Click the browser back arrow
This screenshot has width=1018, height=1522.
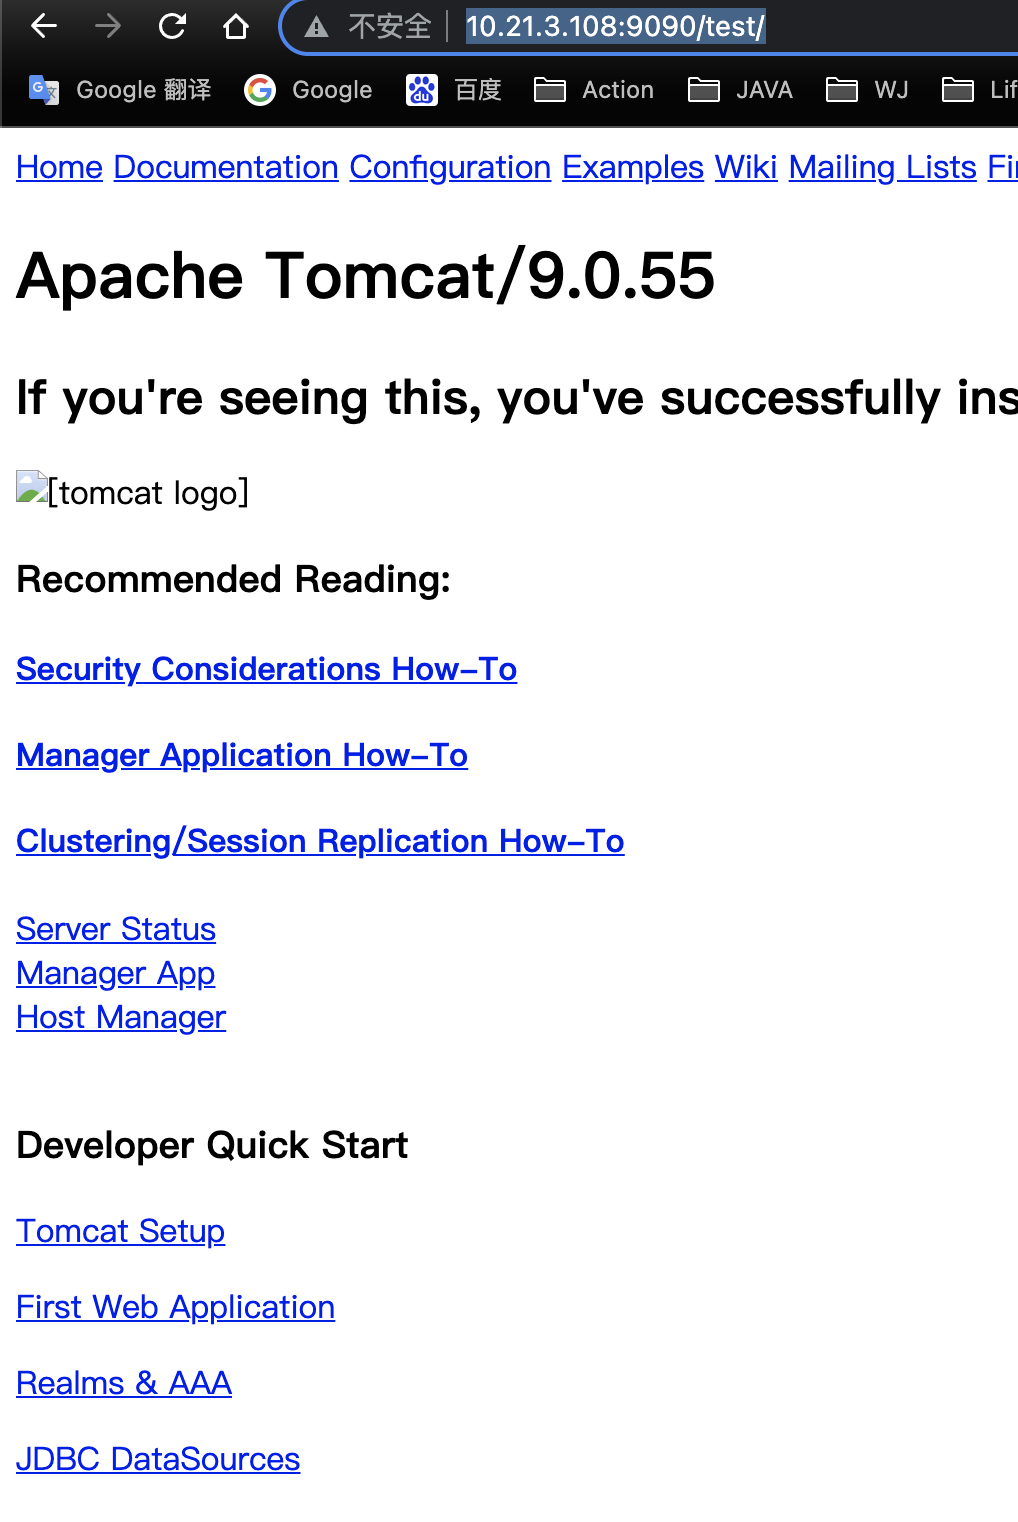[x=44, y=26]
